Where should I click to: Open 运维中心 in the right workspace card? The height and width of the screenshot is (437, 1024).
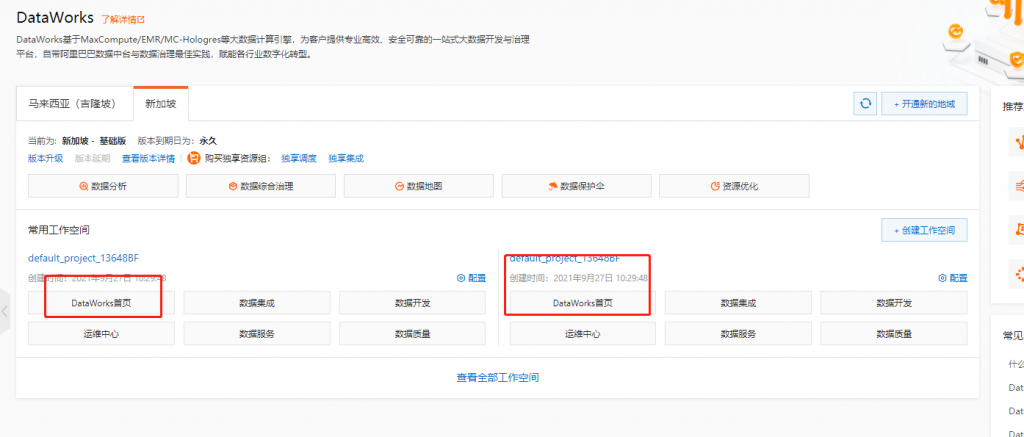coord(583,334)
